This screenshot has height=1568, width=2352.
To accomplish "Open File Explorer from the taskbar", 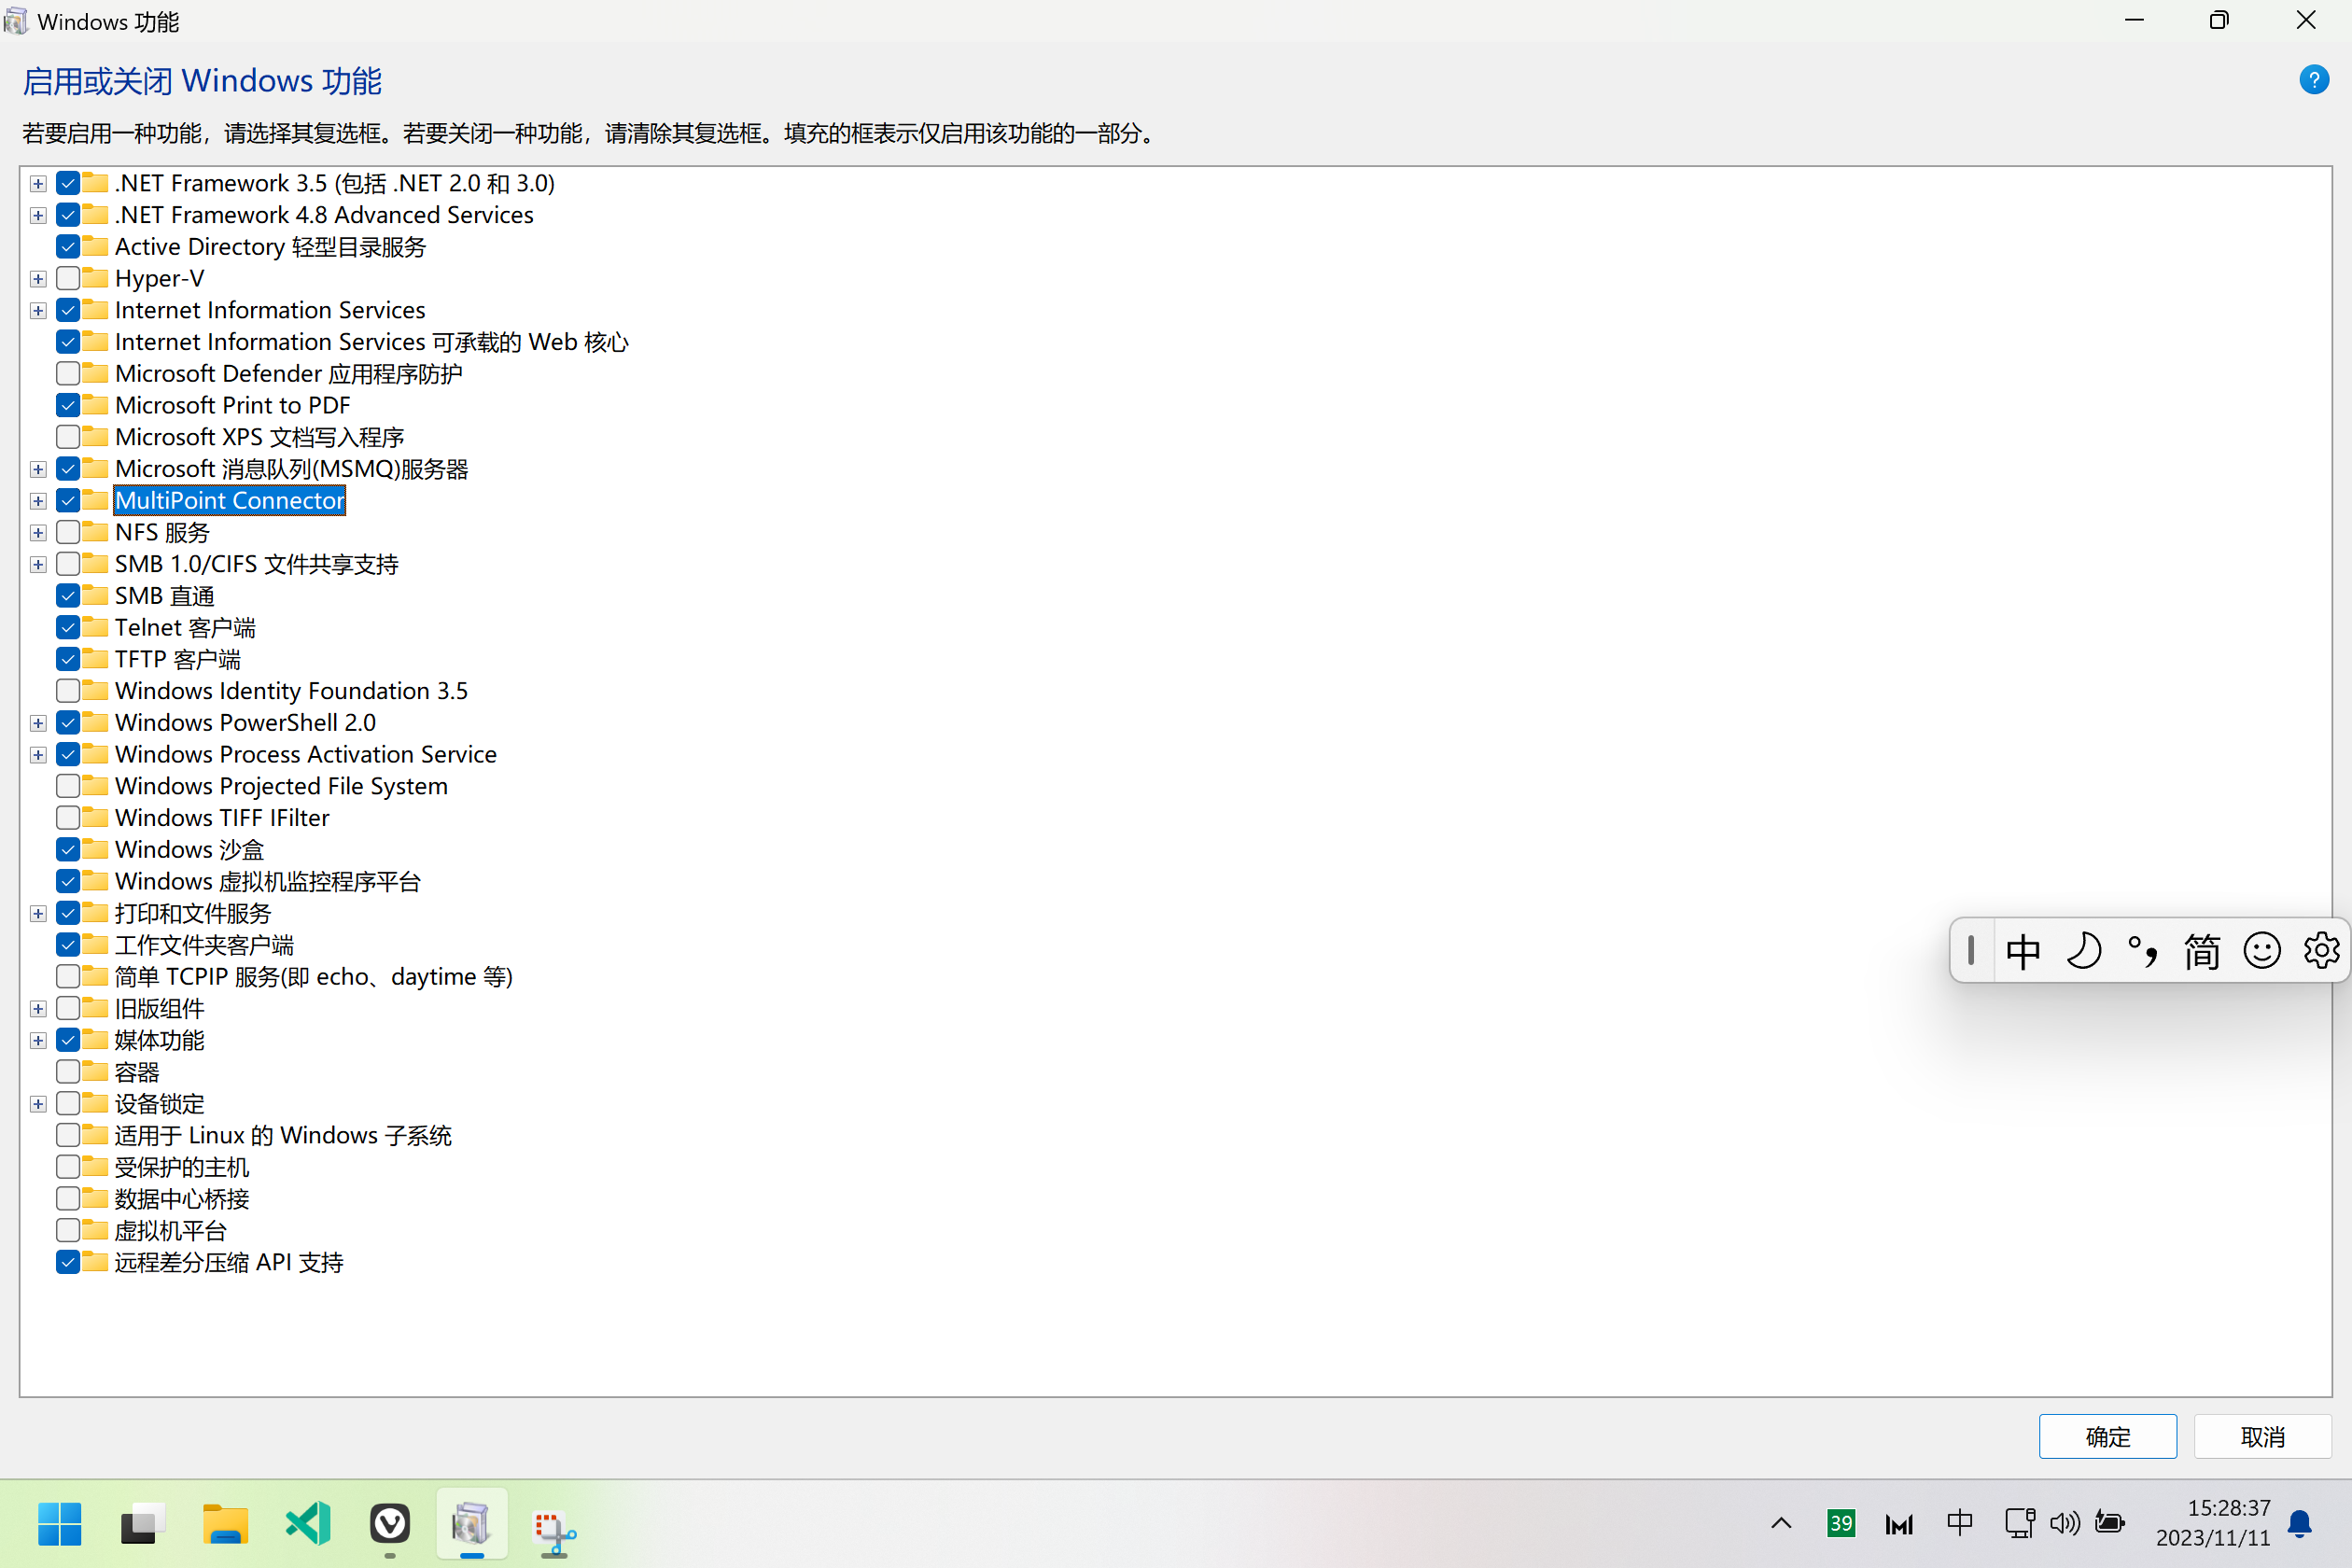I will click(225, 1524).
